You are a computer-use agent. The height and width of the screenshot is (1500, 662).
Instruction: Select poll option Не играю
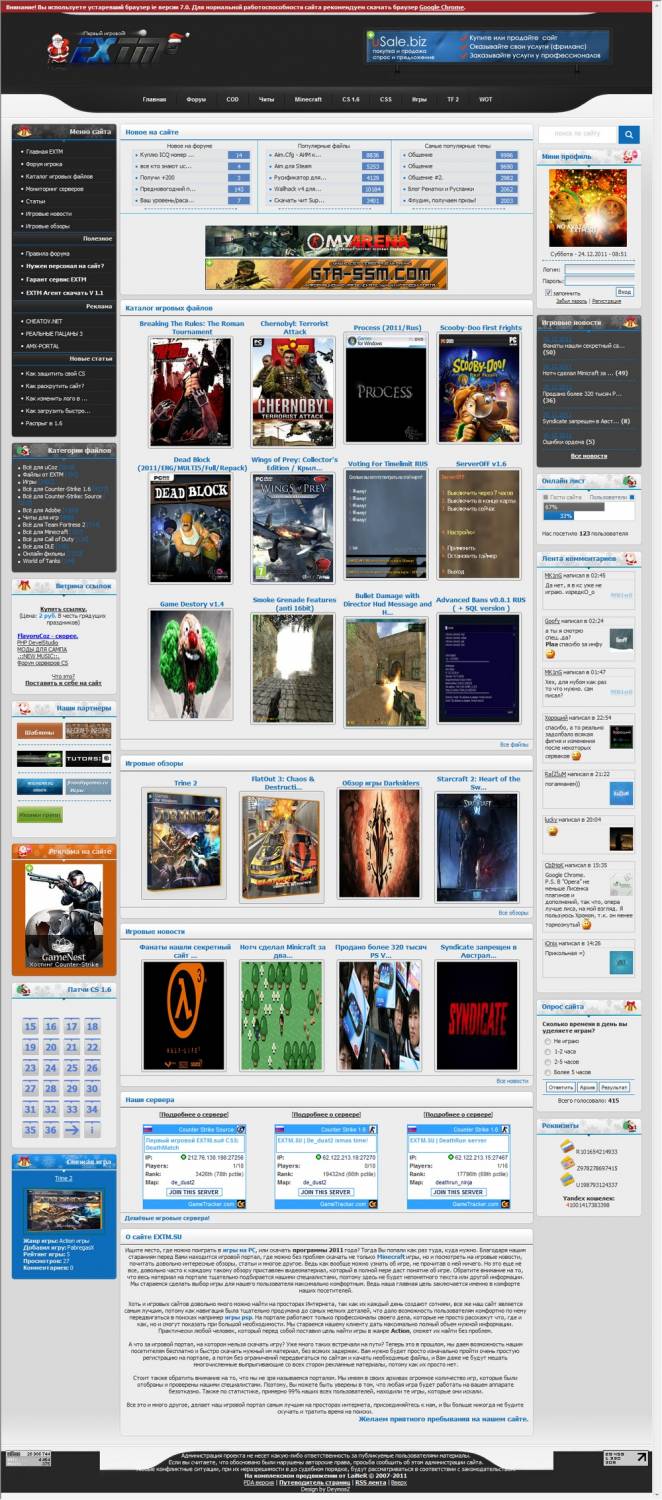click(547, 1041)
